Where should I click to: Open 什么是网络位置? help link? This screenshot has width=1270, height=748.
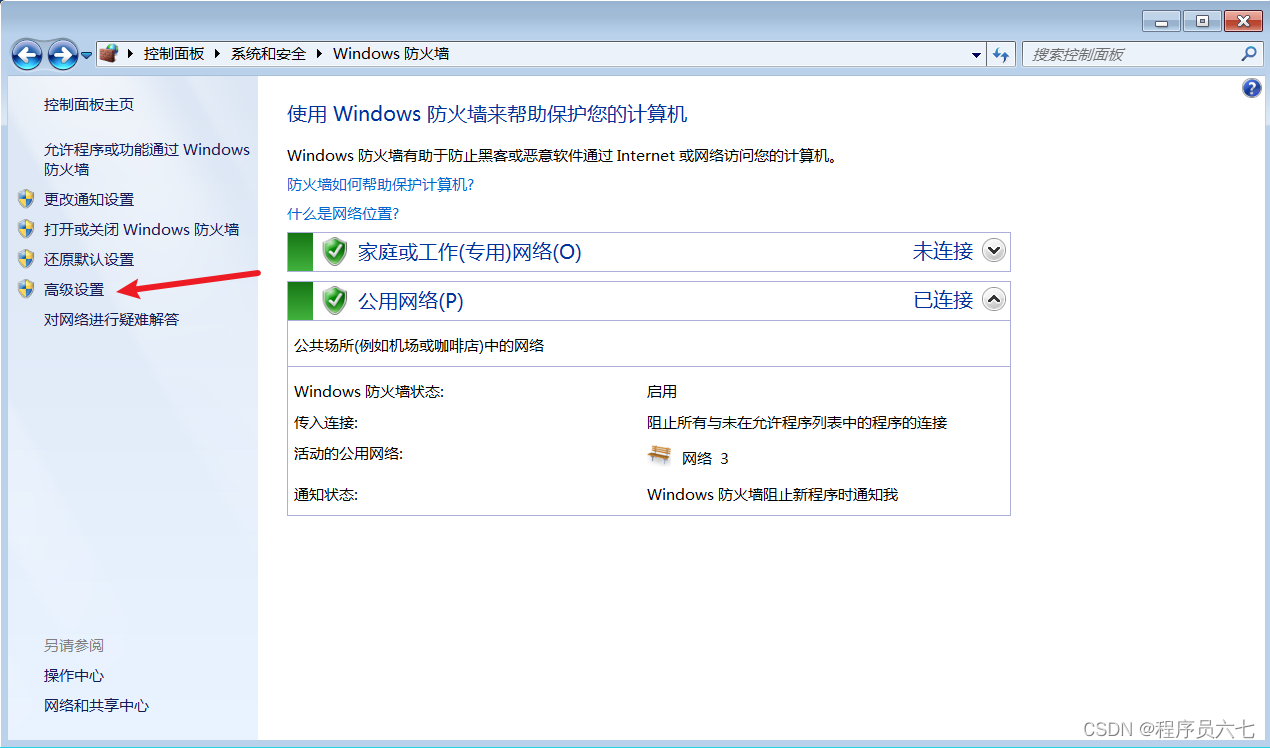point(343,213)
